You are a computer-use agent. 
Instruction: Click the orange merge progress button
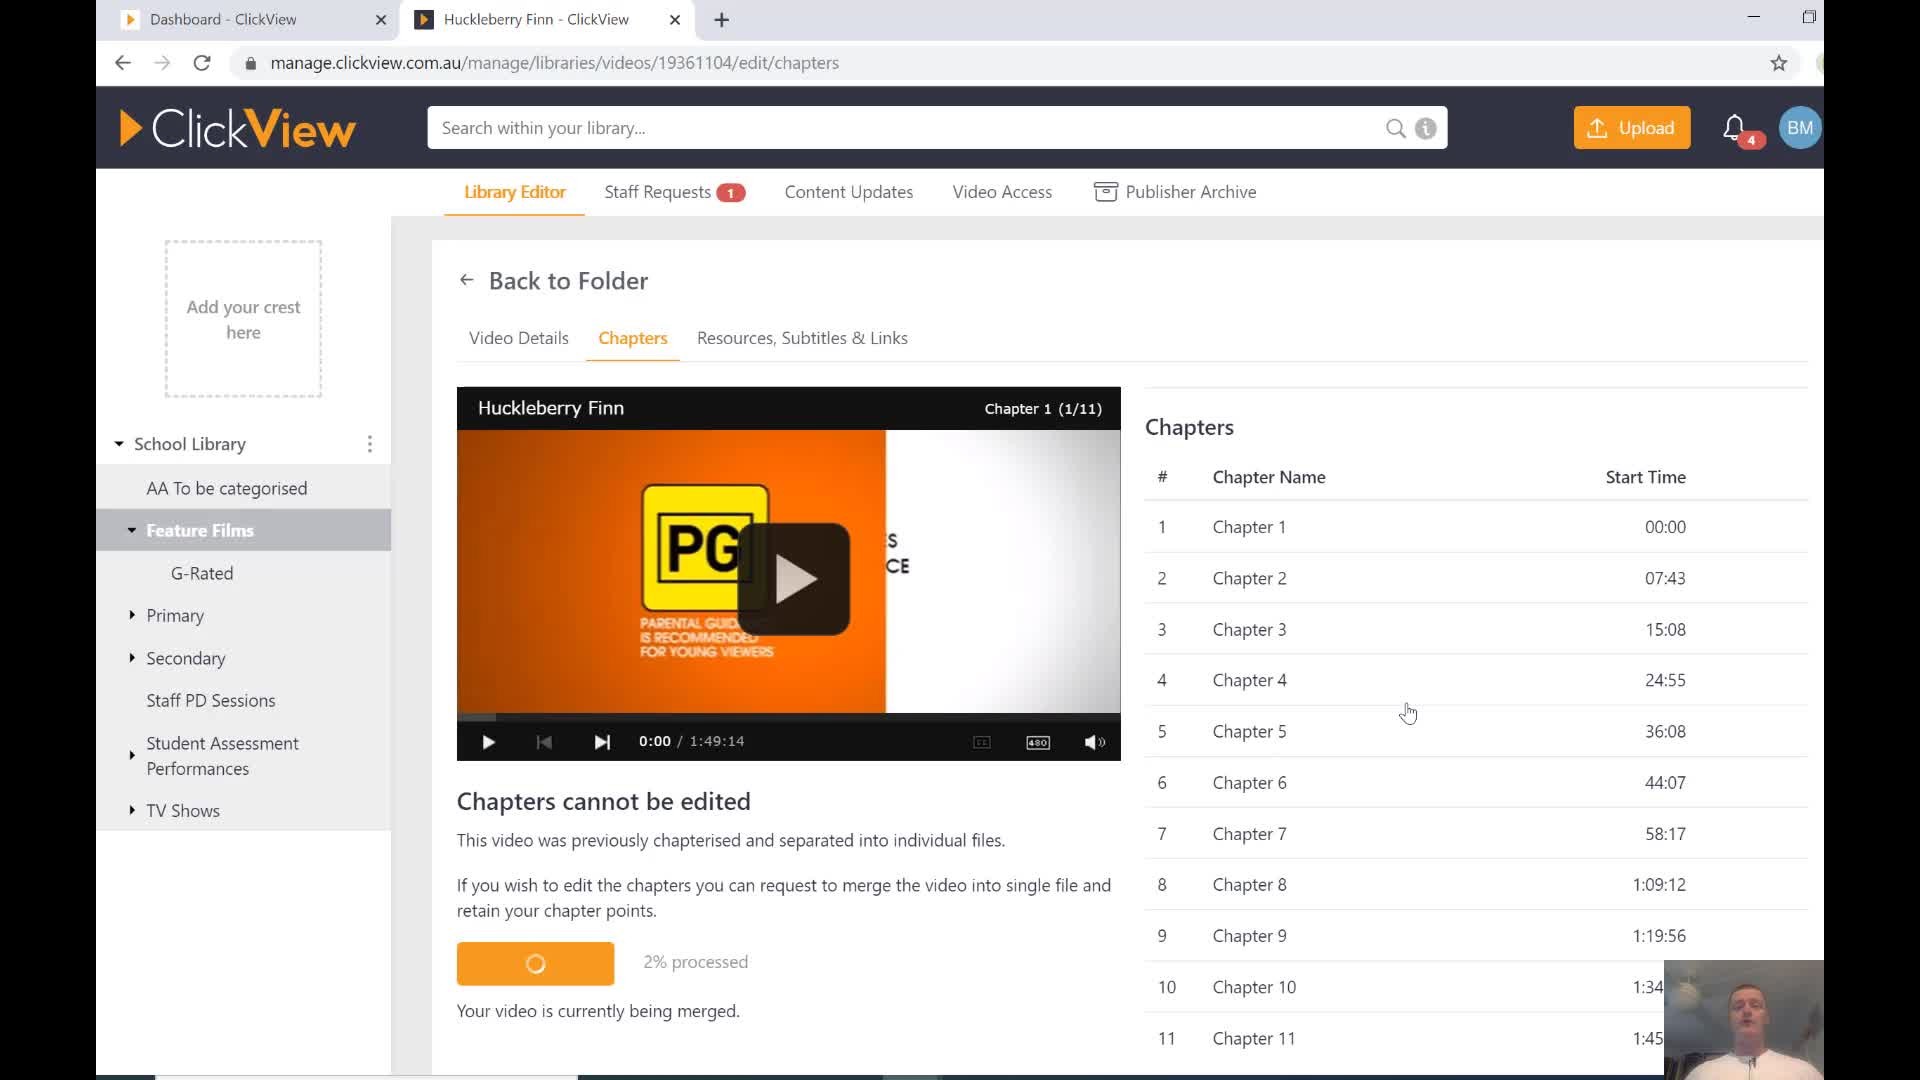click(535, 964)
